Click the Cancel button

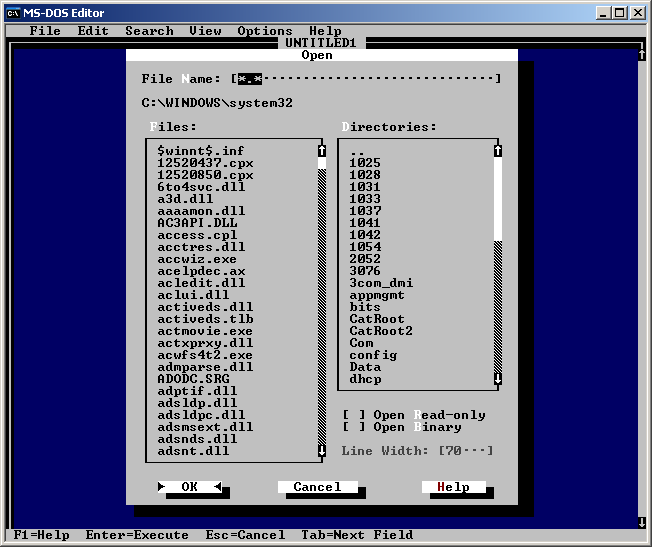pyautogui.click(x=318, y=487)
